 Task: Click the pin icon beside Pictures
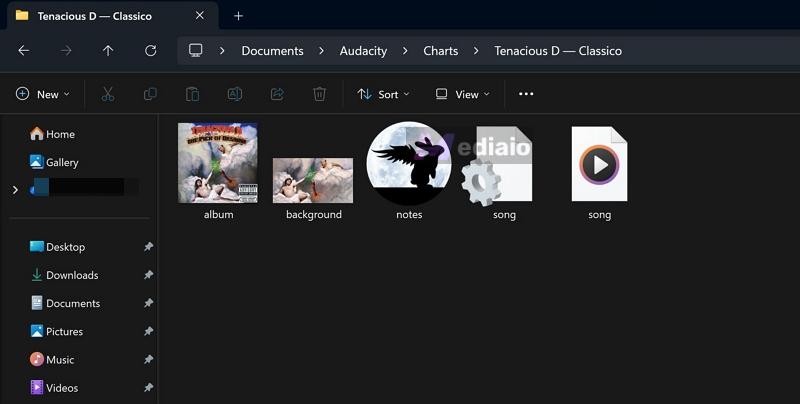(148, 332)
